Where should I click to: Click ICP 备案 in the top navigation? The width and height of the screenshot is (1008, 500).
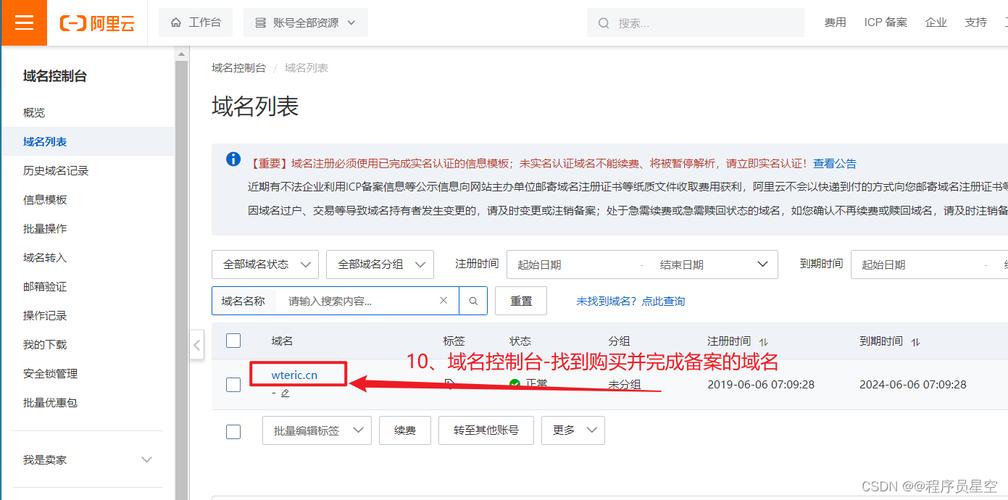click(885, 22)
